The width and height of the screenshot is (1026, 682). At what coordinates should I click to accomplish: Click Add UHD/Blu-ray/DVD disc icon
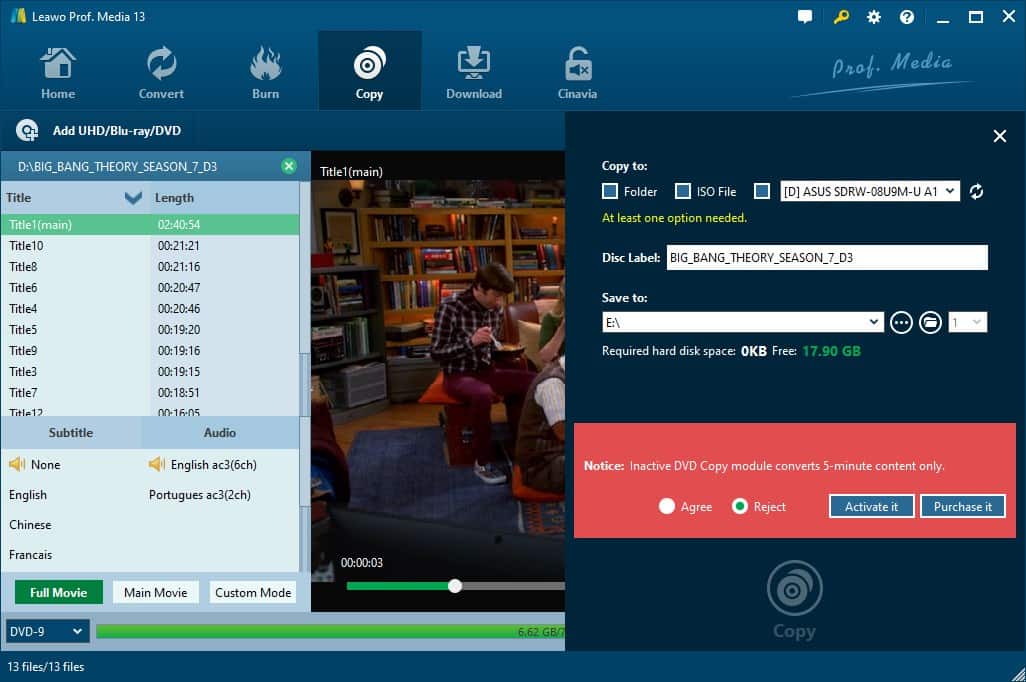(27, 131)
